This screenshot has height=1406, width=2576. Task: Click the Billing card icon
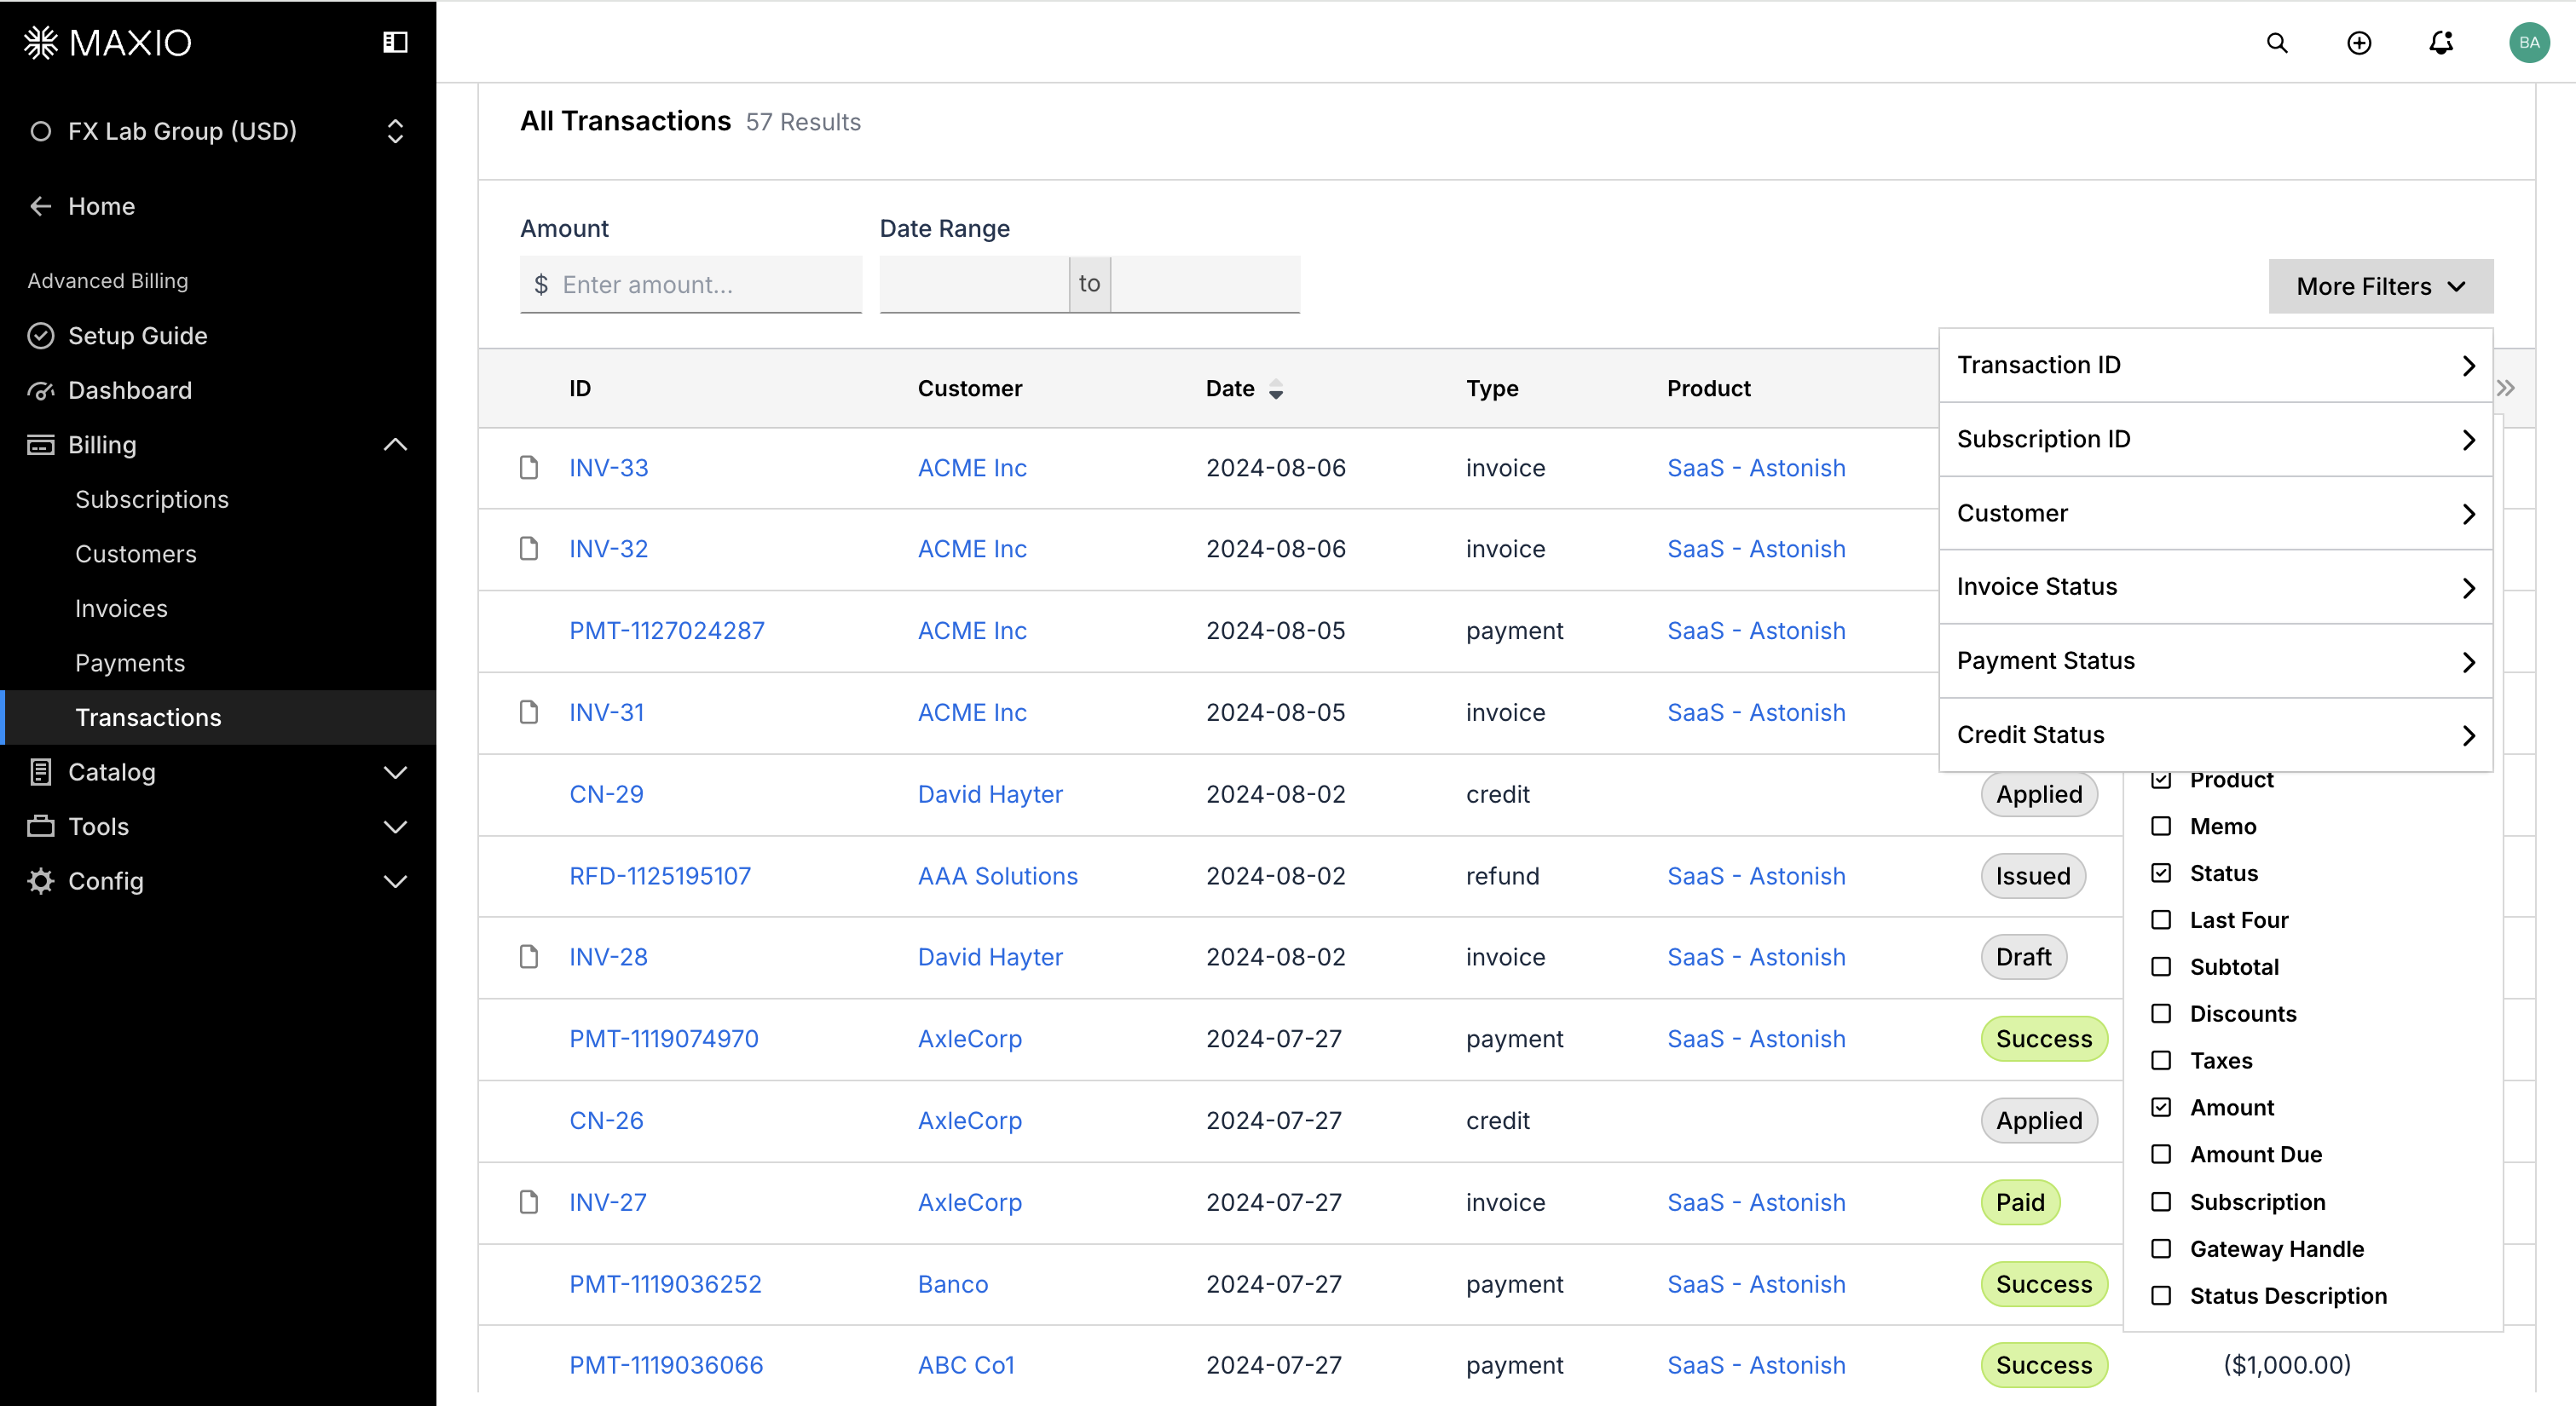(x=40, y=444)
